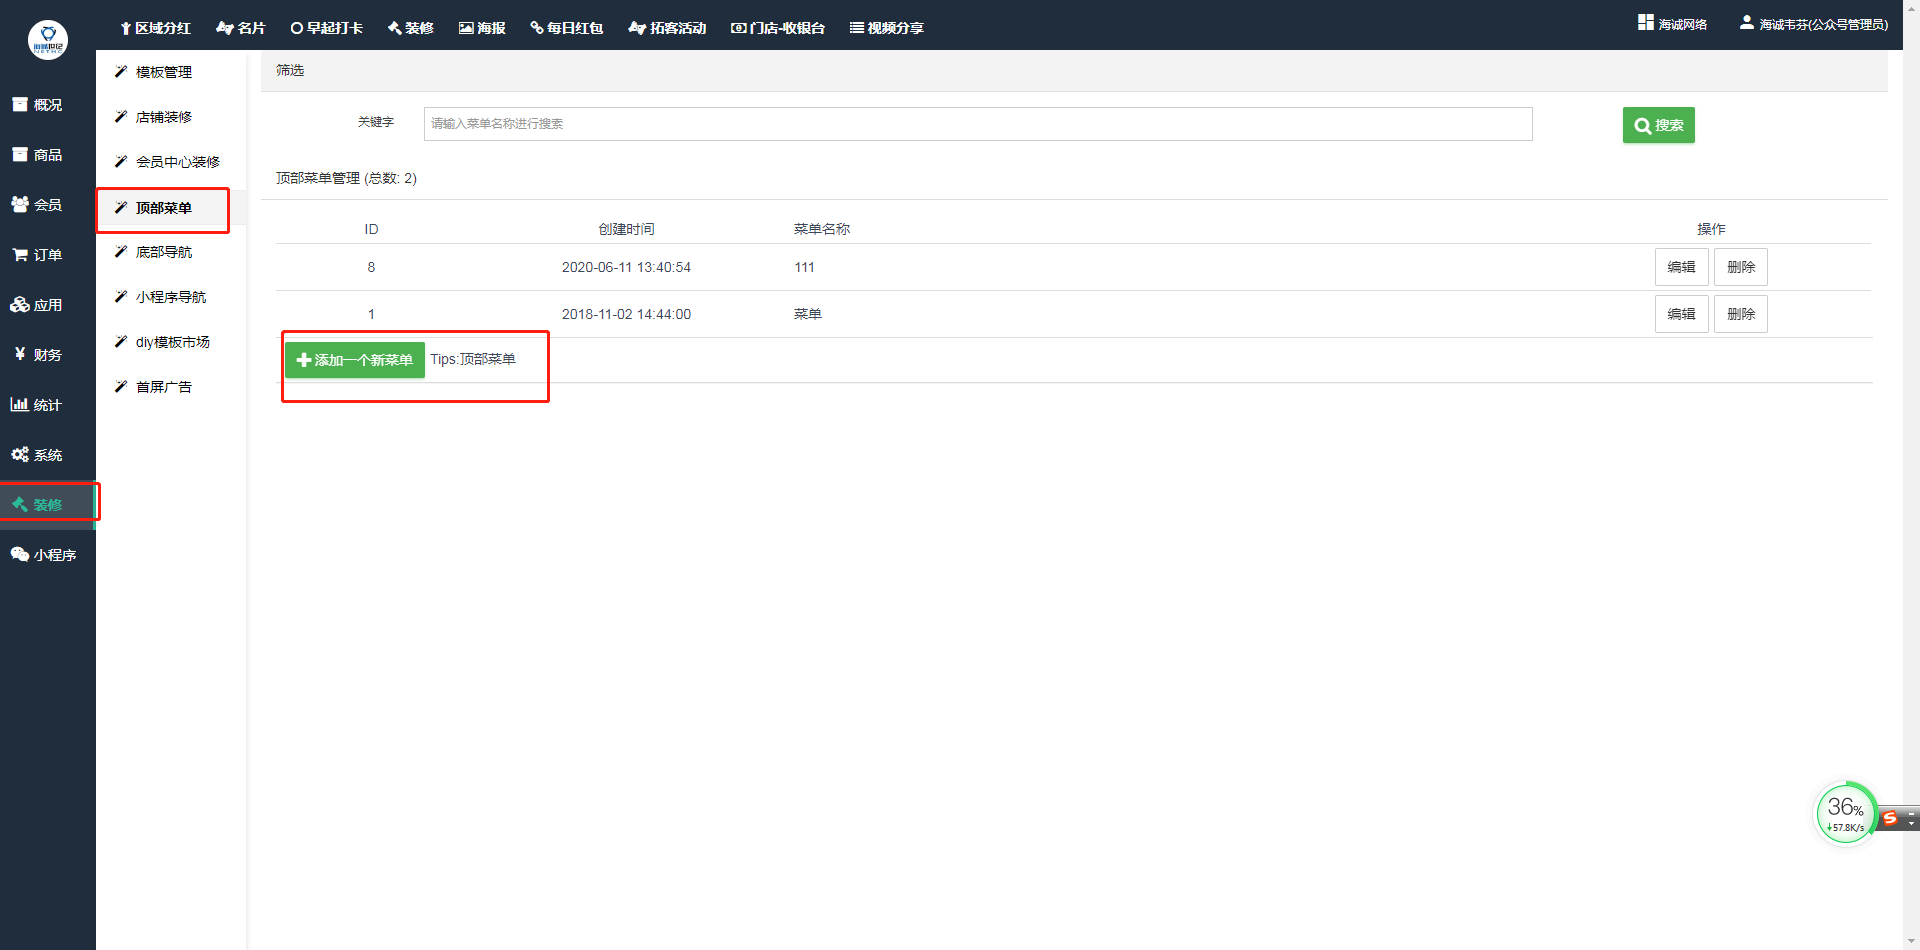Delete the menu named 111

1741,267
